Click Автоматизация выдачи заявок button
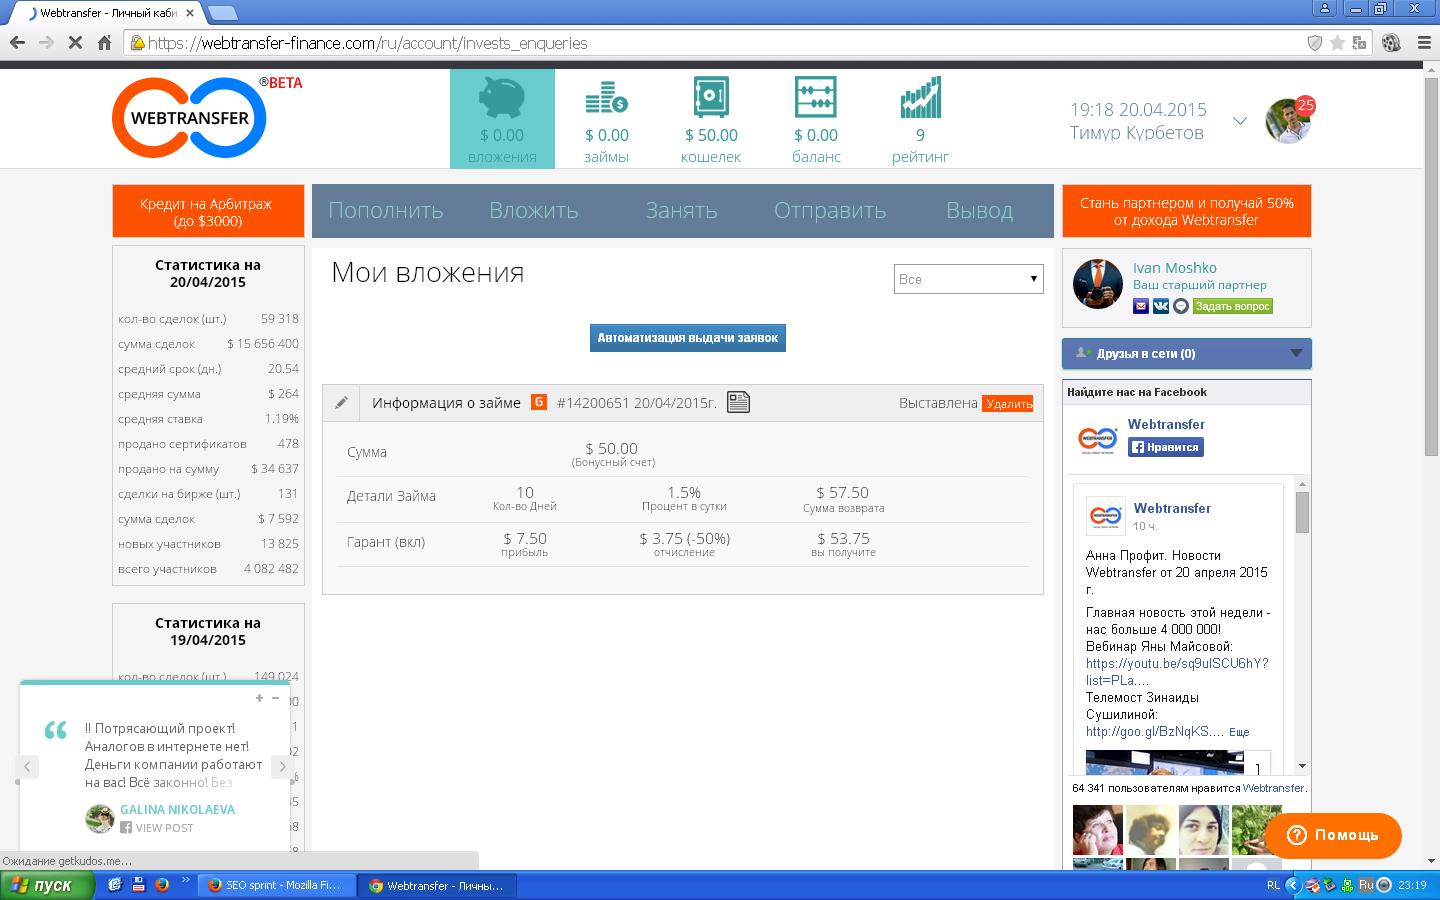The width and height of the screenshot is (1440, 900). pyautogui.click(x=688, y=338)
